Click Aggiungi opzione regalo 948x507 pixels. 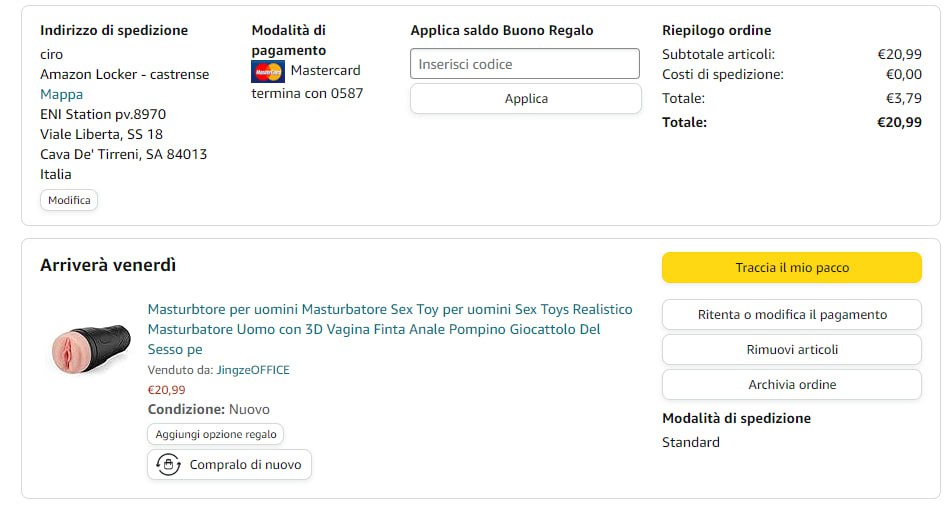216,434
